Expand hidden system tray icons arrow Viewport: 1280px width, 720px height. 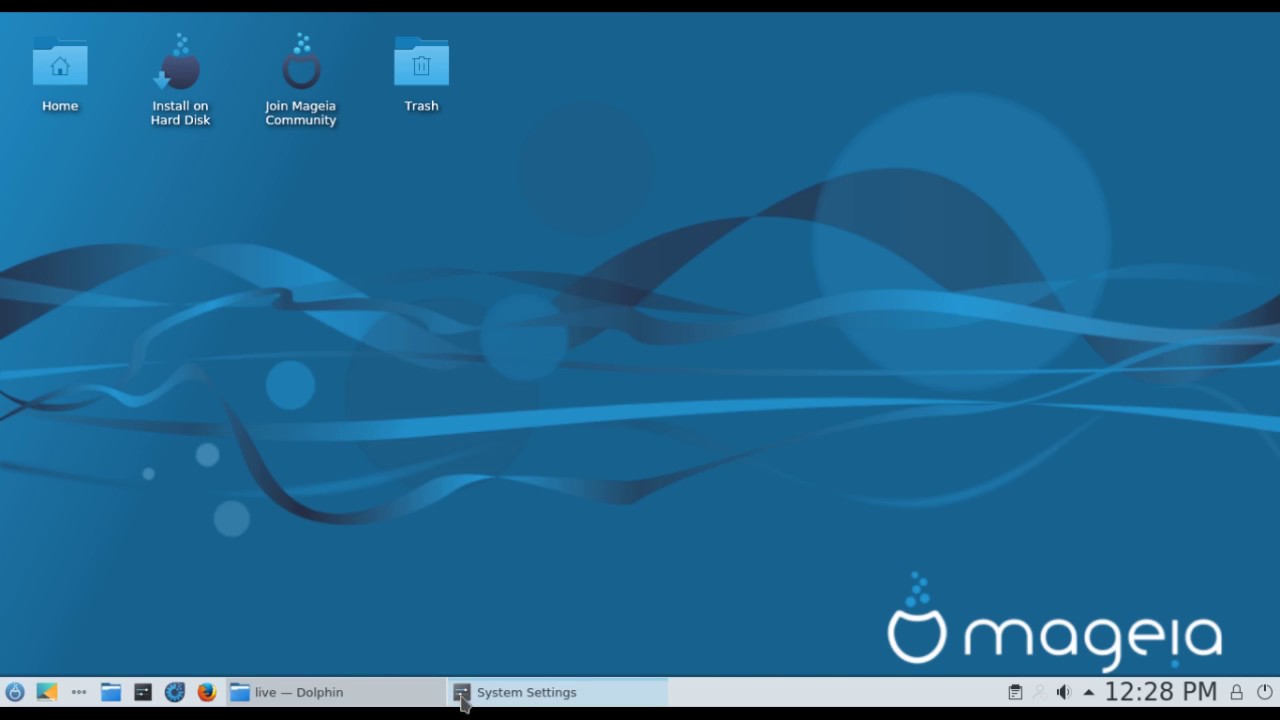(1088, 692)
